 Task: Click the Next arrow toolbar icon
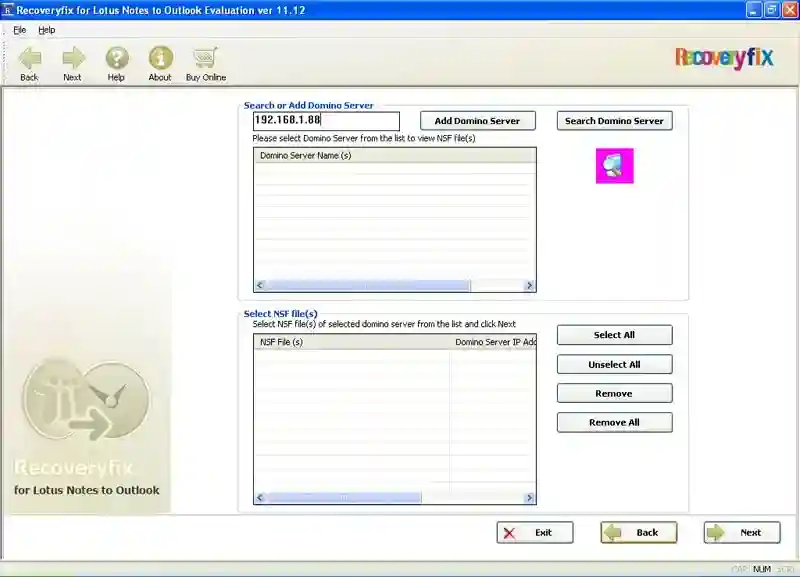coord(73,59)
